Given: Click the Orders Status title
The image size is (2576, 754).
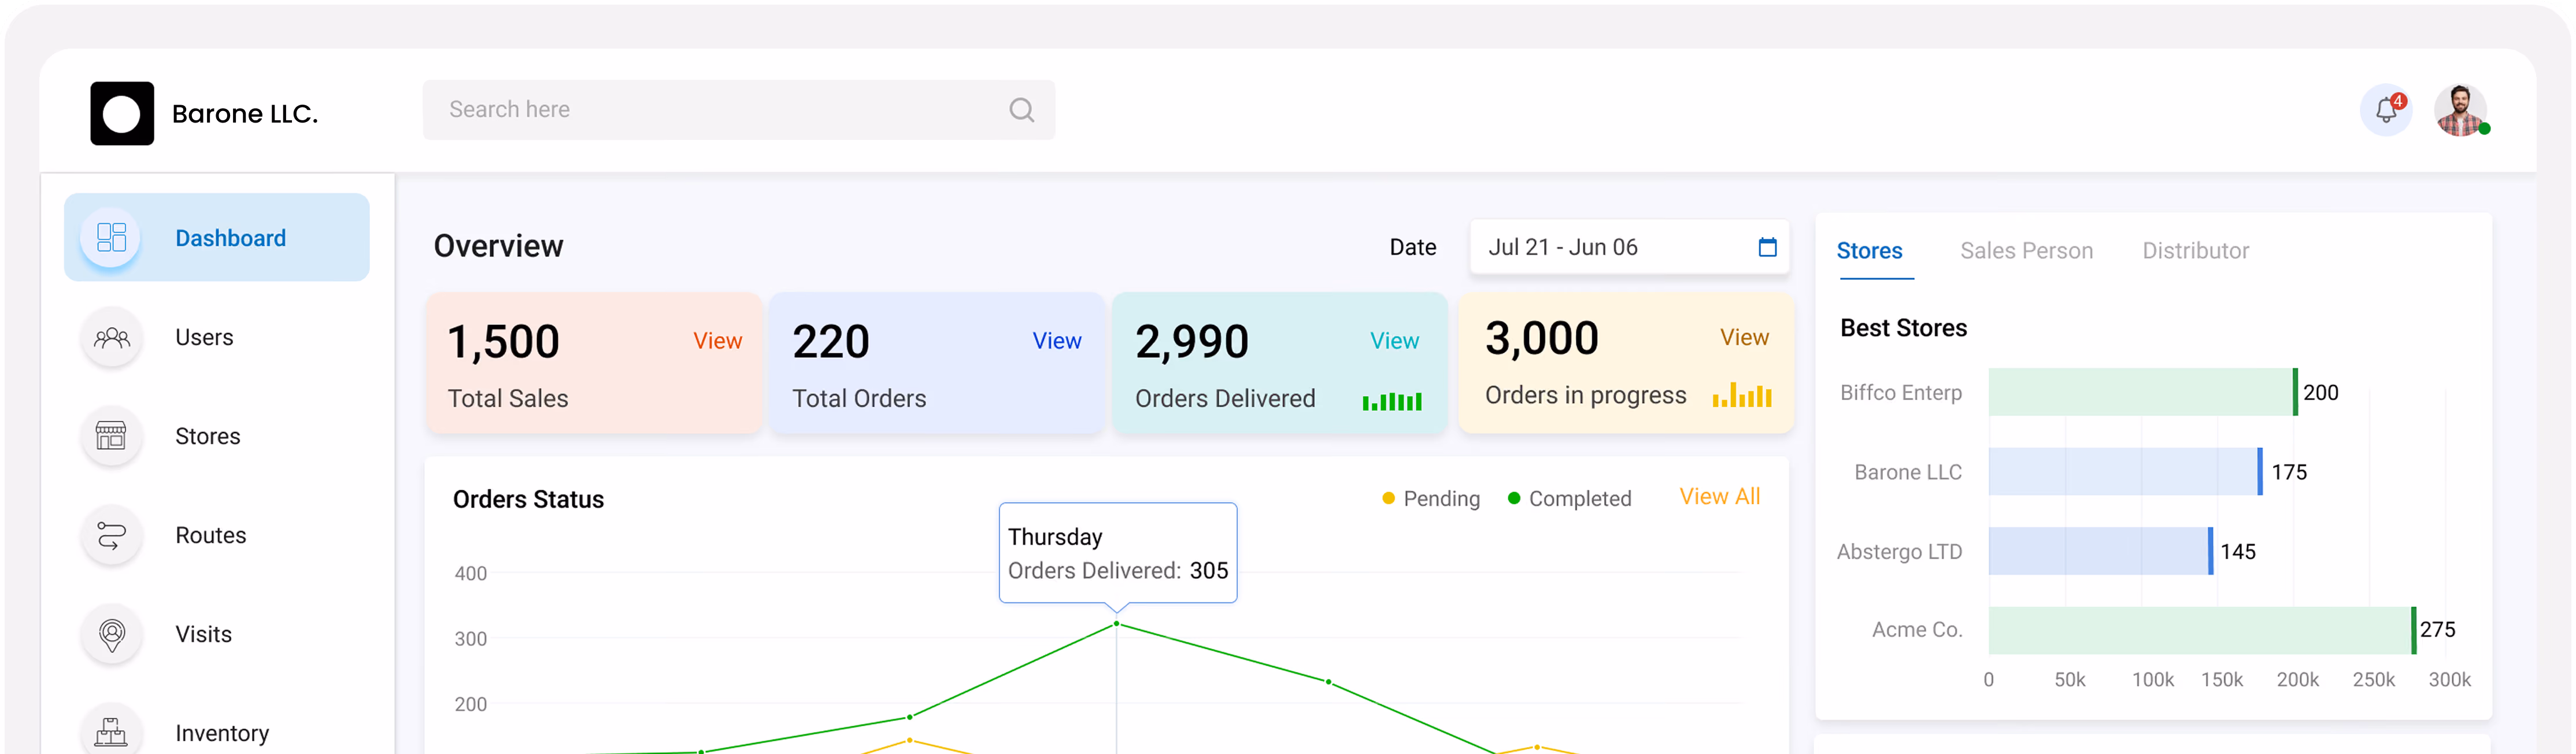Looking at the screenshot, I should 528,499.
